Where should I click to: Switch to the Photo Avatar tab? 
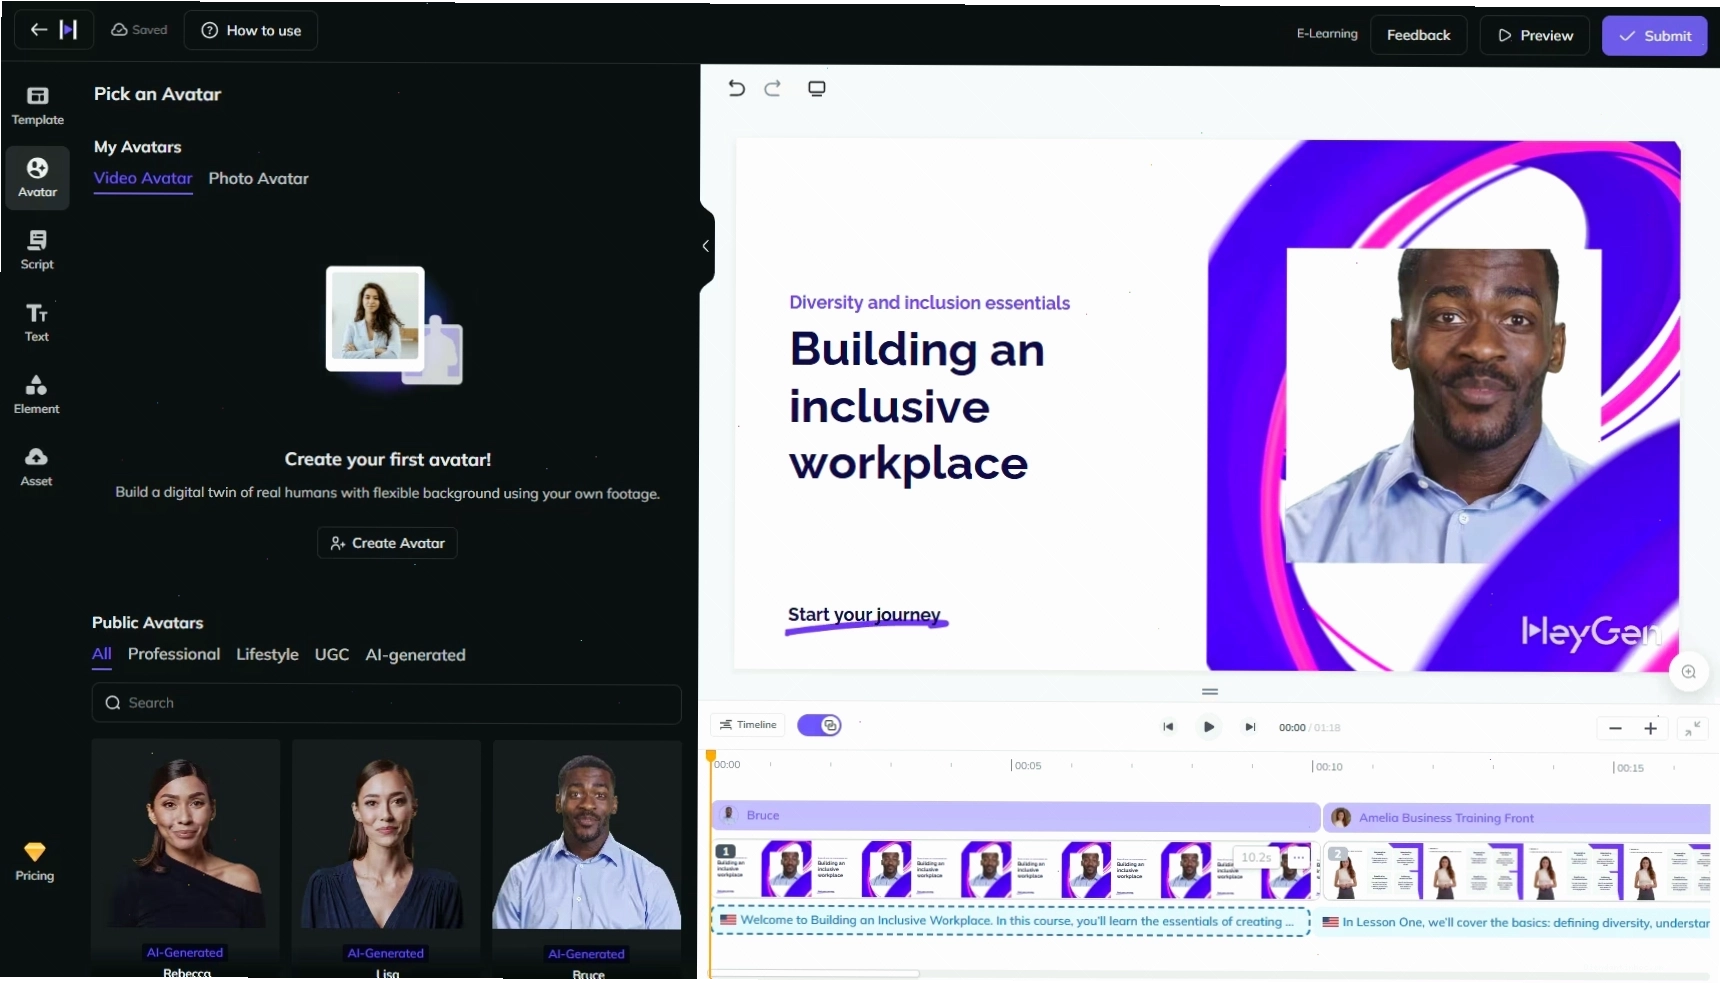(x=258, y=178)
